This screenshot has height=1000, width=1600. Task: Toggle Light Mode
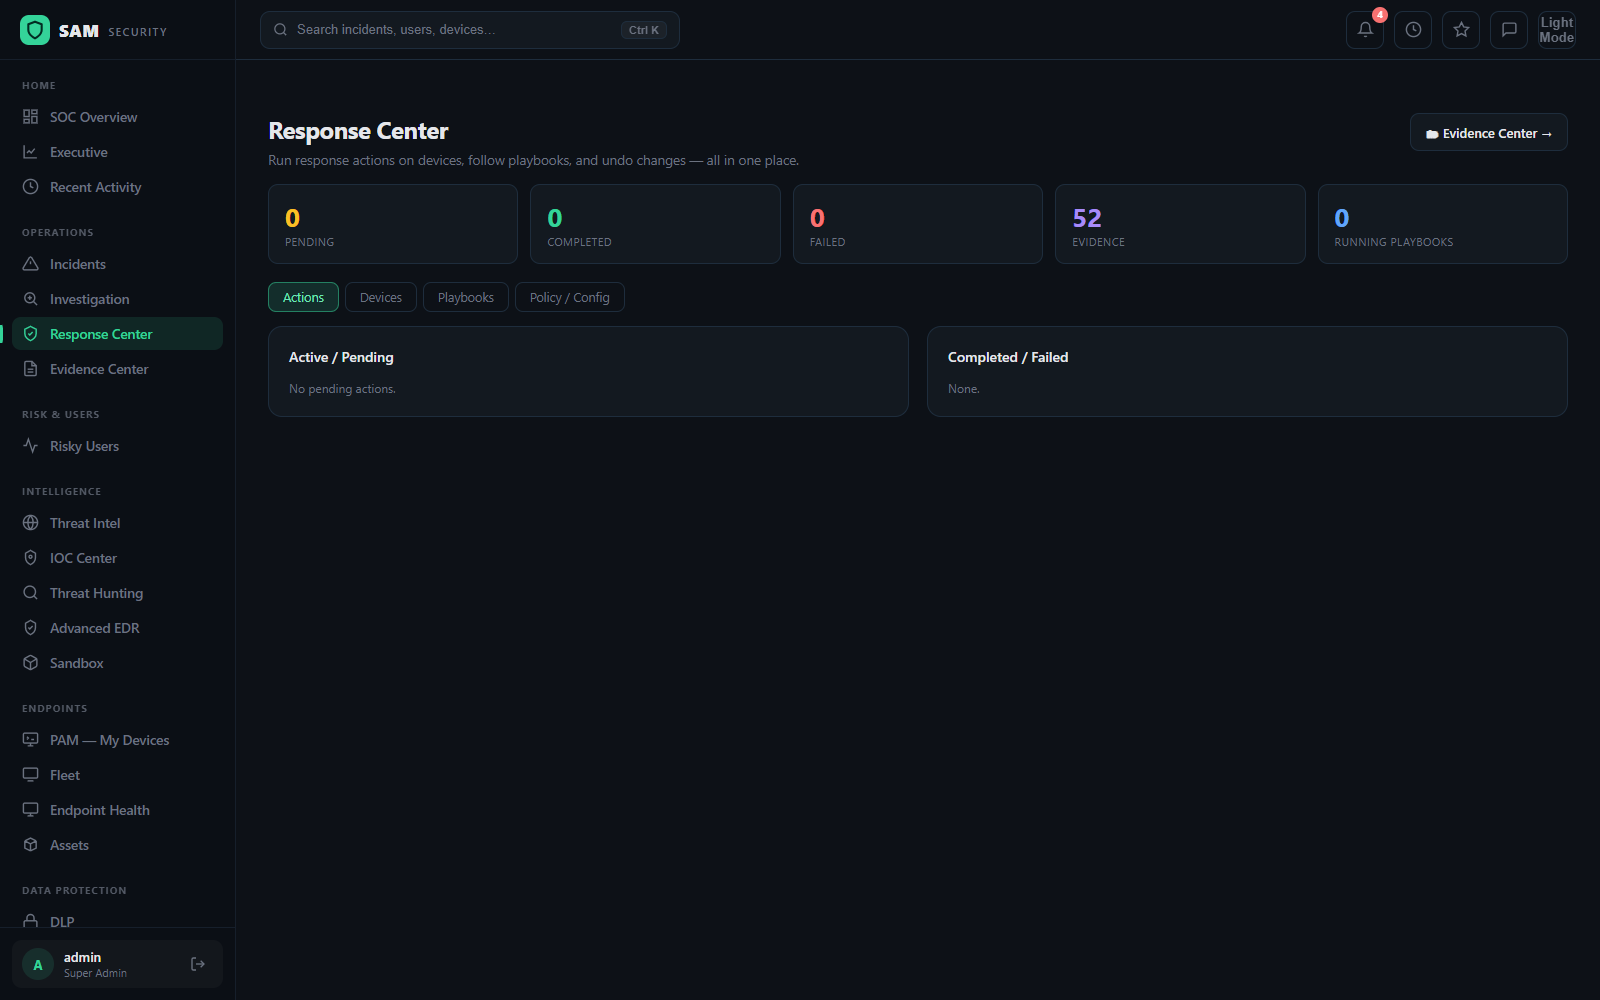[x=1557, y=30]
